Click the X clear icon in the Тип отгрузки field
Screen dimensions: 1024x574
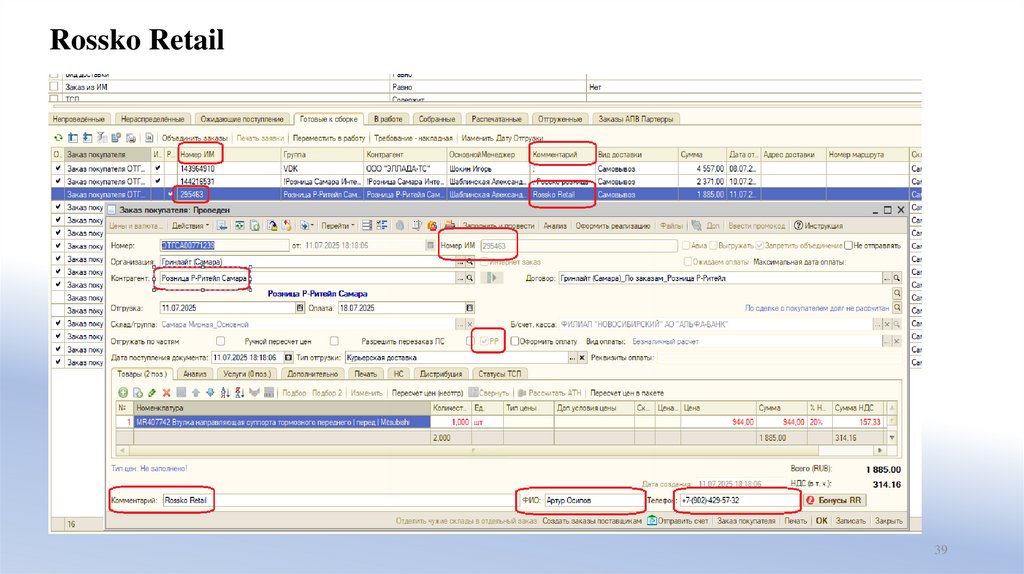582,358
